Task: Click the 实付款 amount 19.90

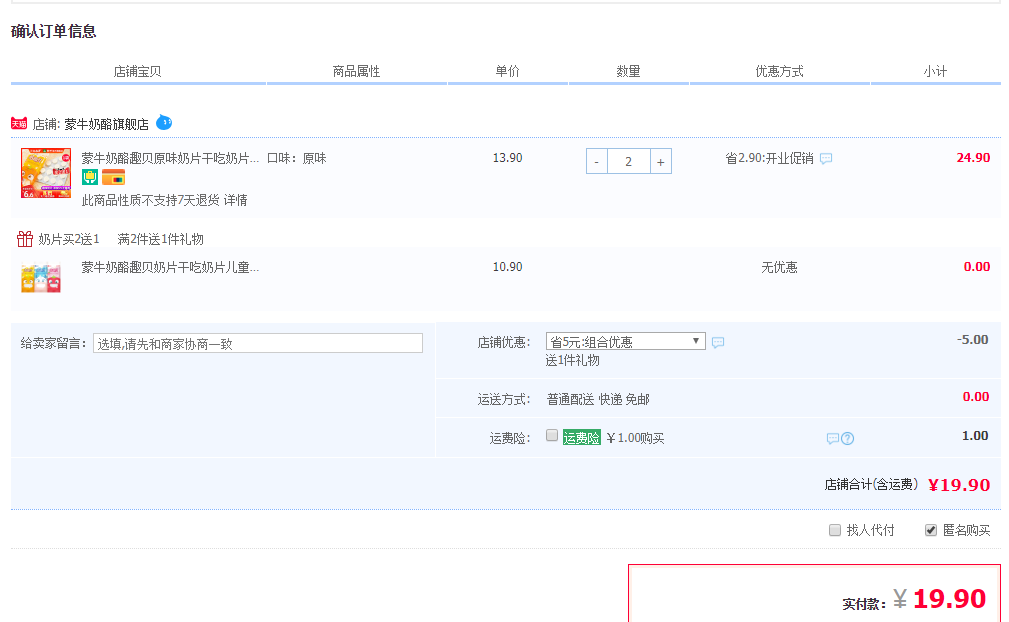Action: click(949, 599)
